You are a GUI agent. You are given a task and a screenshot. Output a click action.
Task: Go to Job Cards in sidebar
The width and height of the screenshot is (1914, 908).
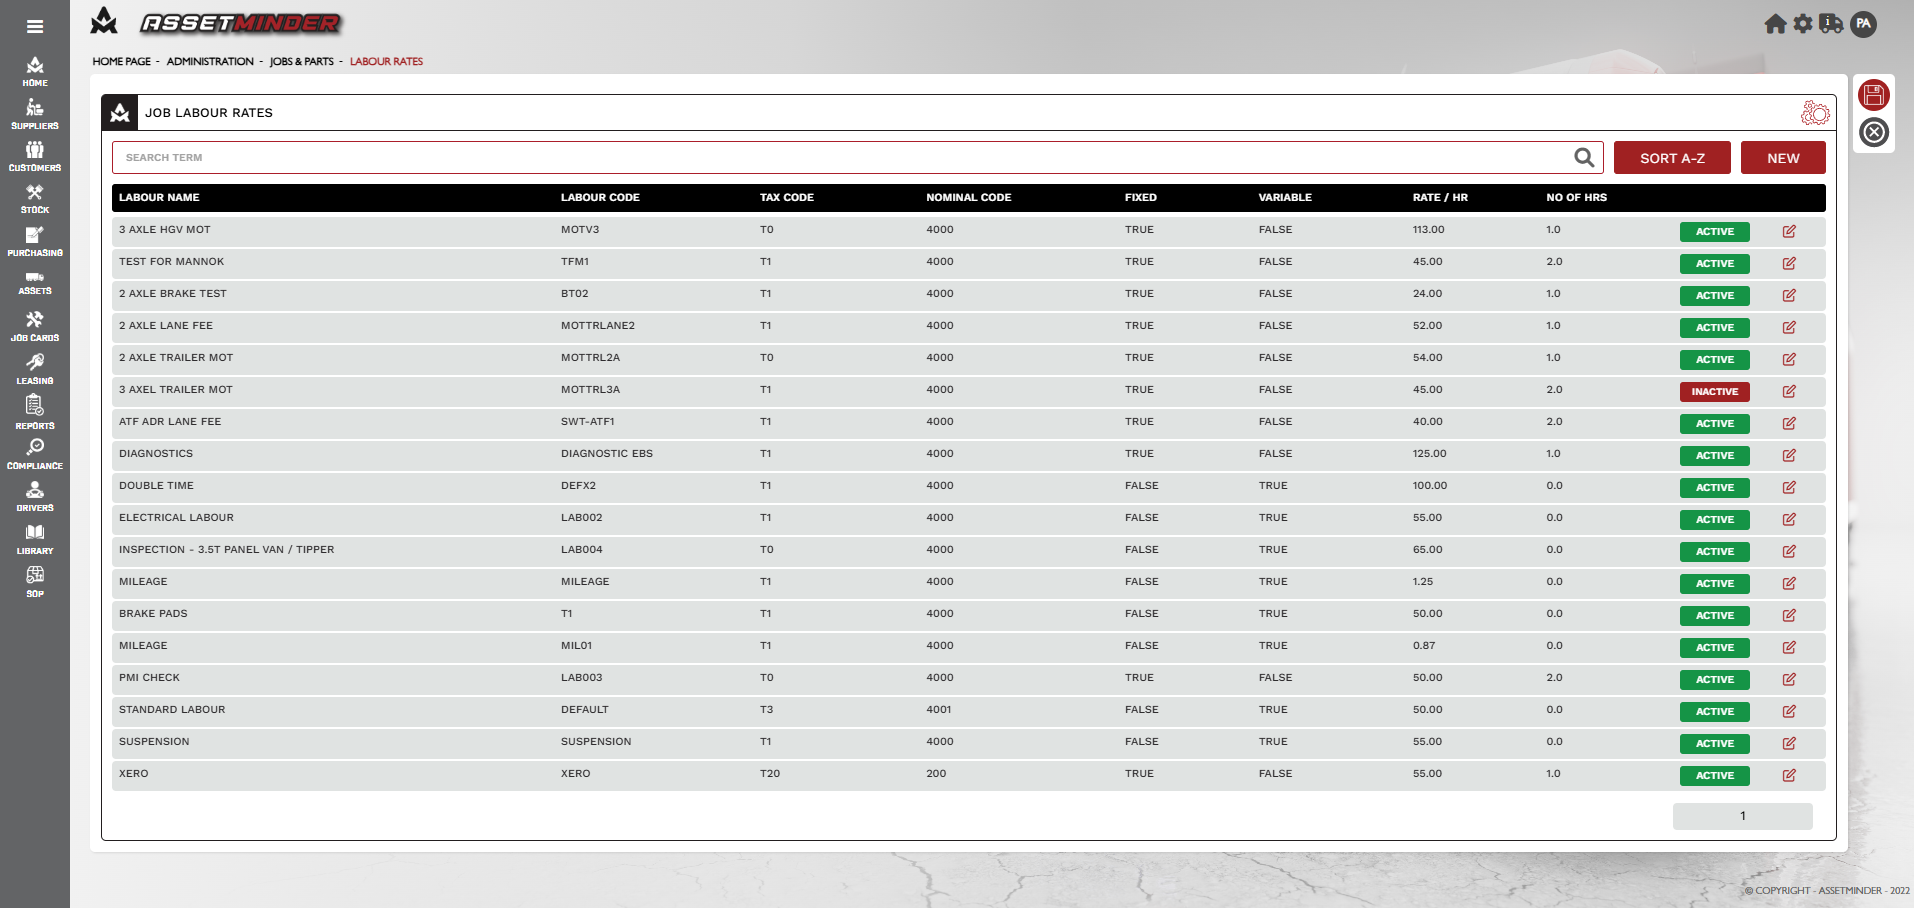(35, 326)
